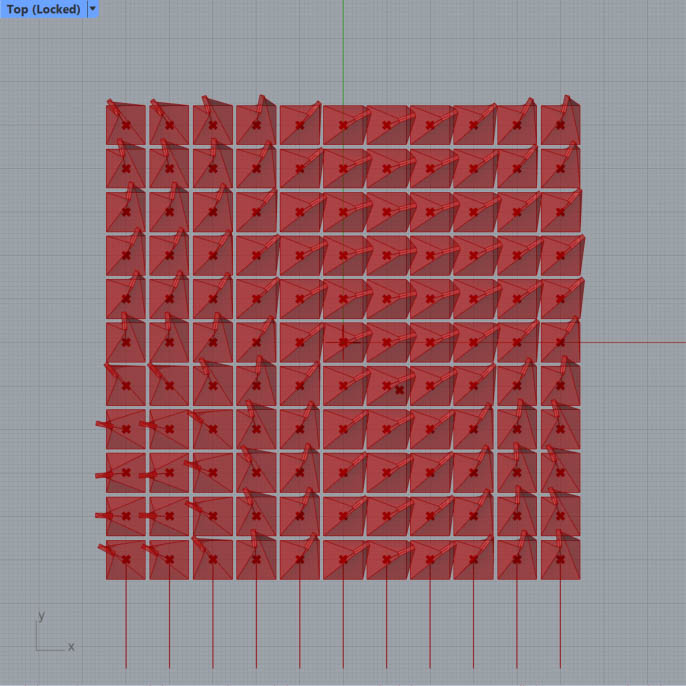Select the arrow protruding above the top-left panel
686x686 pixels.
click(111, 102)
